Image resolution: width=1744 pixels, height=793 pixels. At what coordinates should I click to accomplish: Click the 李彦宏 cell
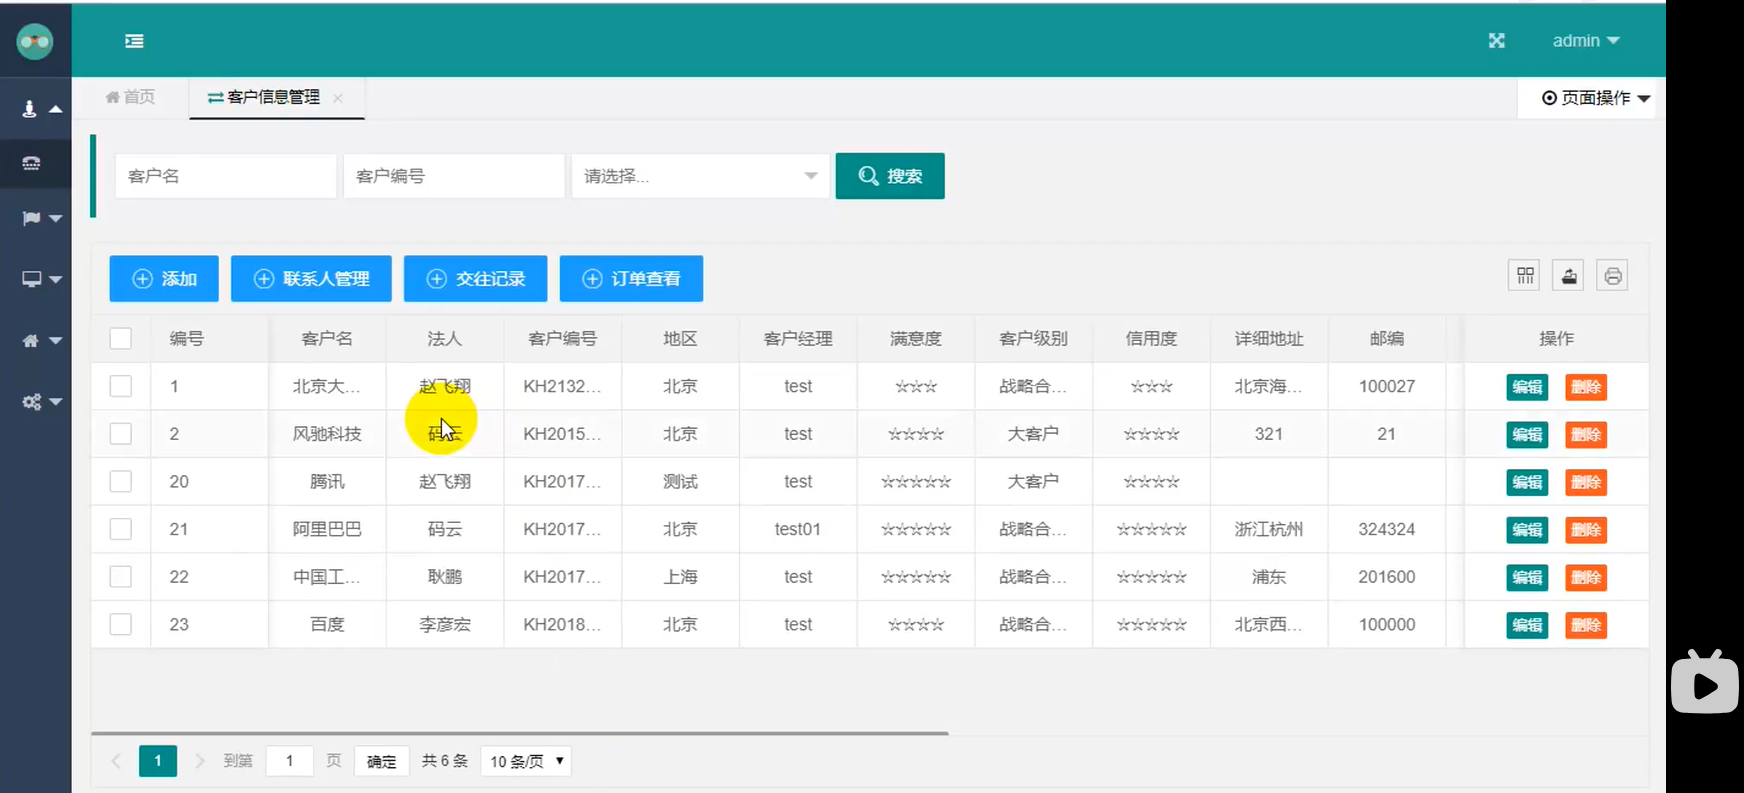pyautogui.click(x=445, y=625)
